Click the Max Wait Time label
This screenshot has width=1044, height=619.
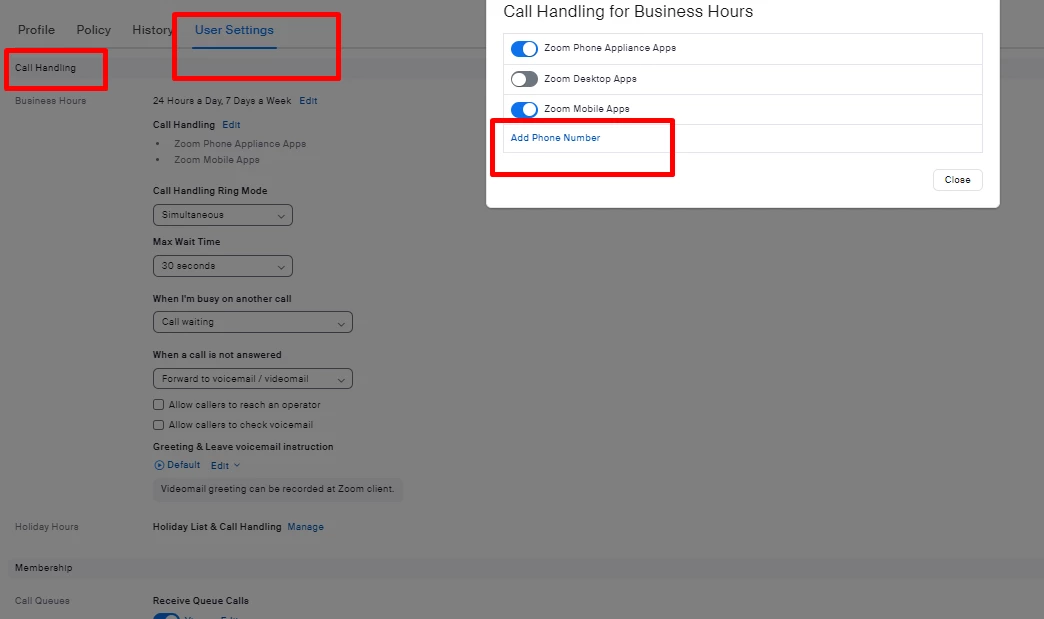click(186, 242)
